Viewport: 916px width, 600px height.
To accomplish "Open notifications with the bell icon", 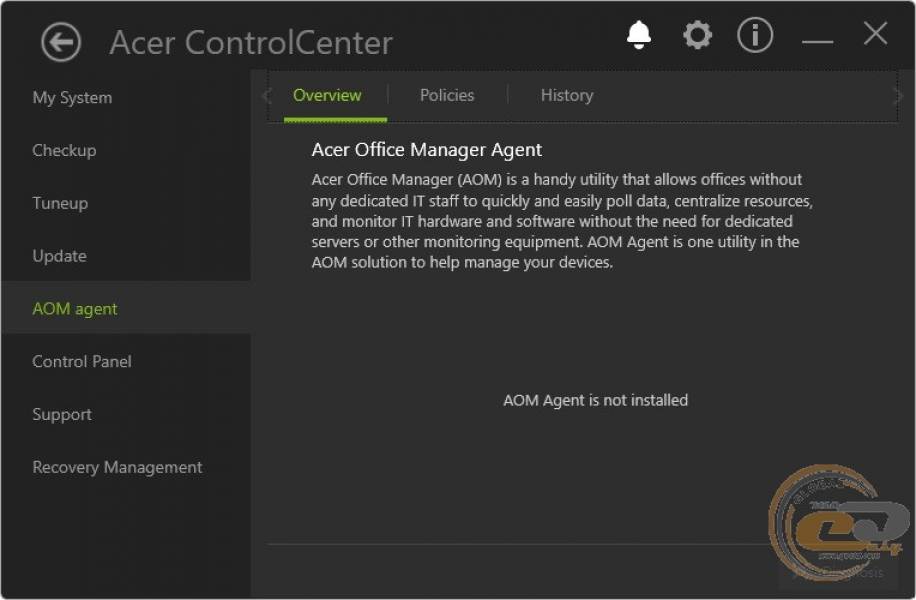I will pos(639,35).
